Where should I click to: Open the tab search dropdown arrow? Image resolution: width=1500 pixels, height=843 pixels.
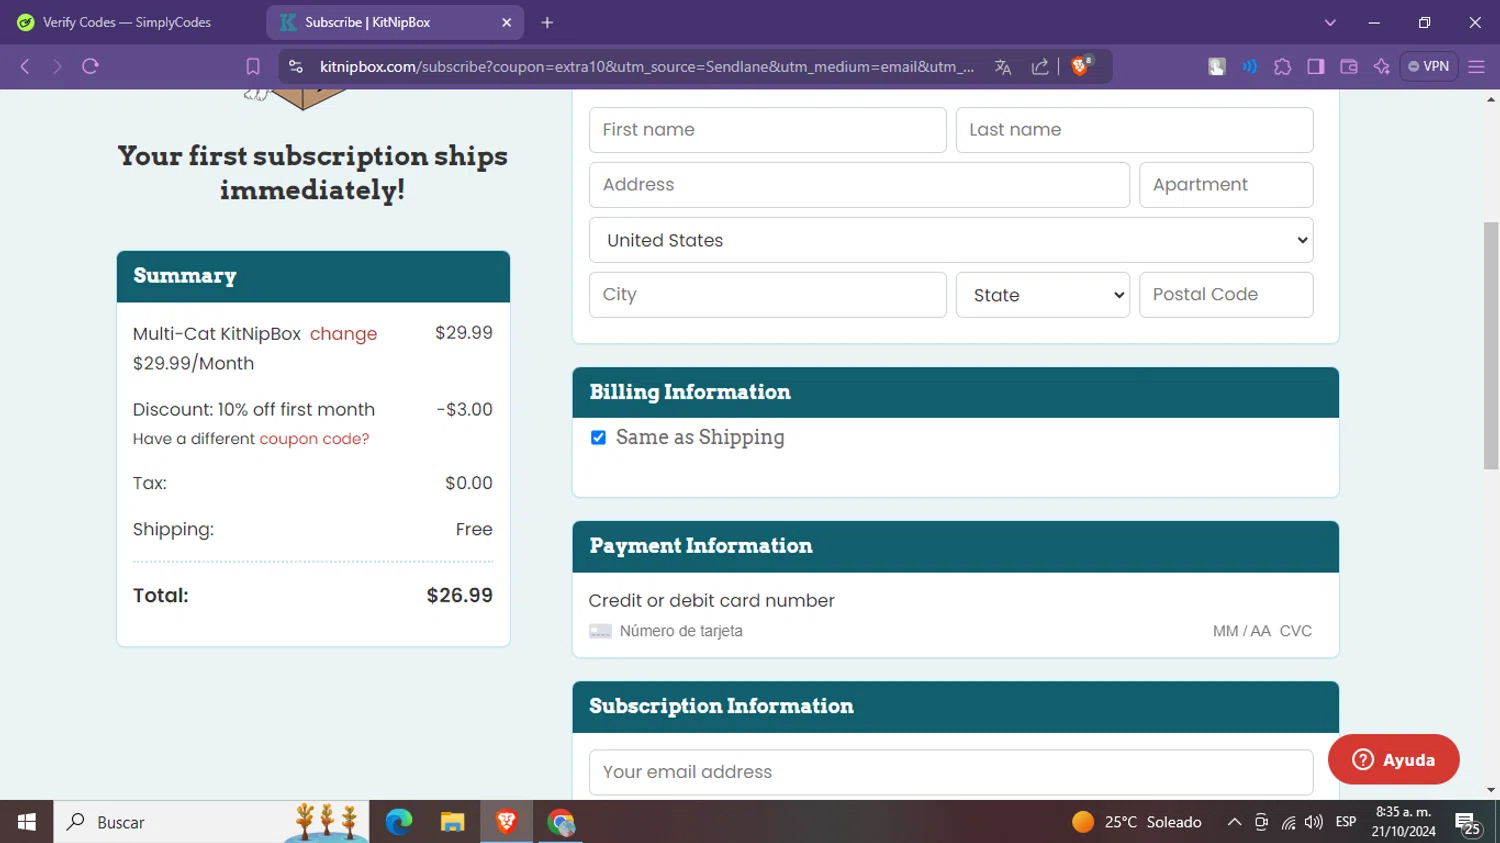tap(1330, 22)
